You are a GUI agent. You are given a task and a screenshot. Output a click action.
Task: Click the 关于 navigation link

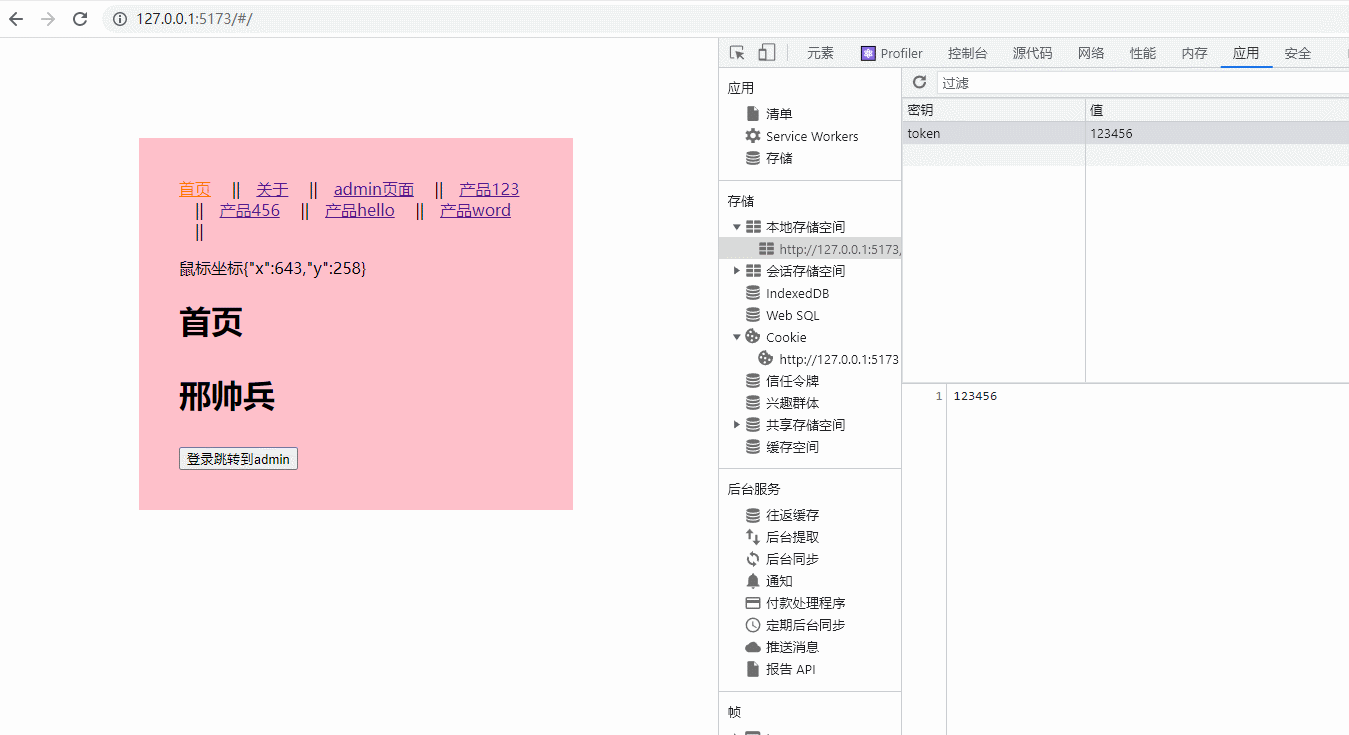(x=272, y=189)
